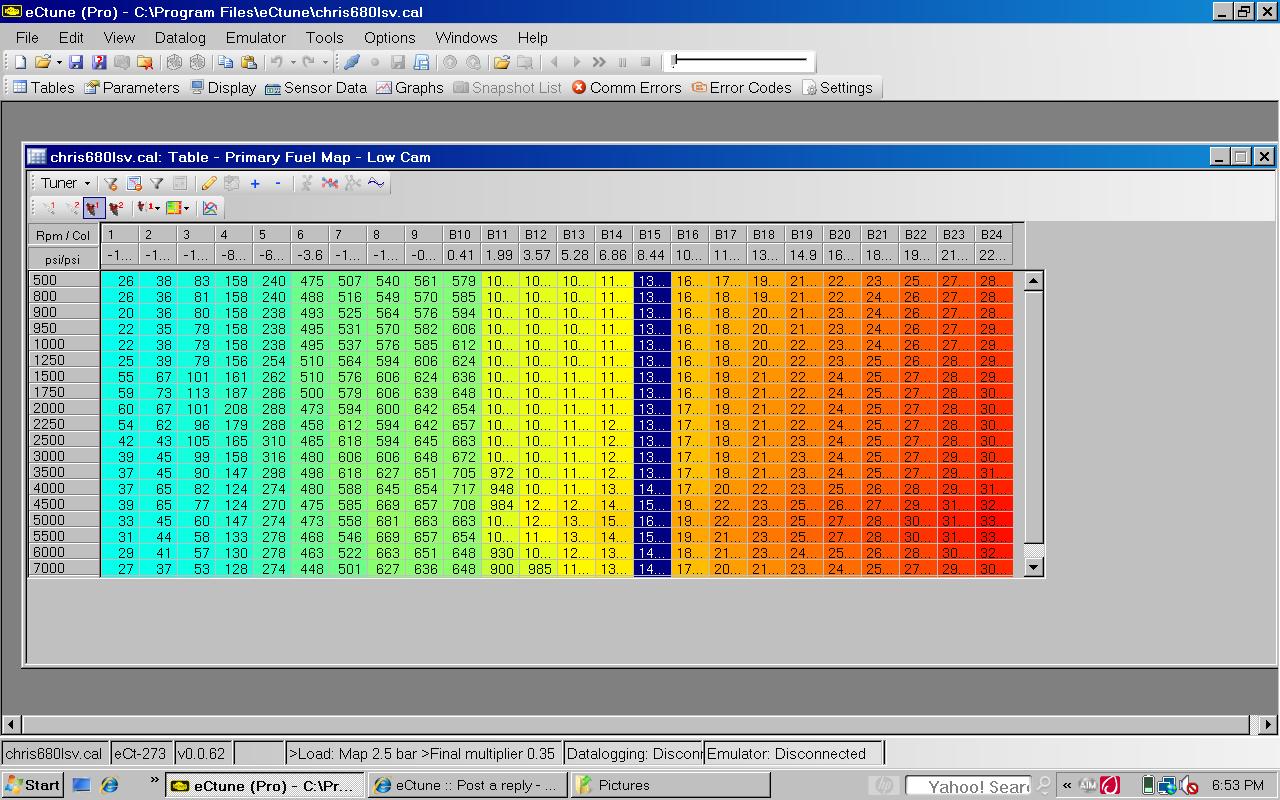Screen dimensions: 1280x800
Task: Open the Redo history dropdown arrow
Action: coord(325,62)
